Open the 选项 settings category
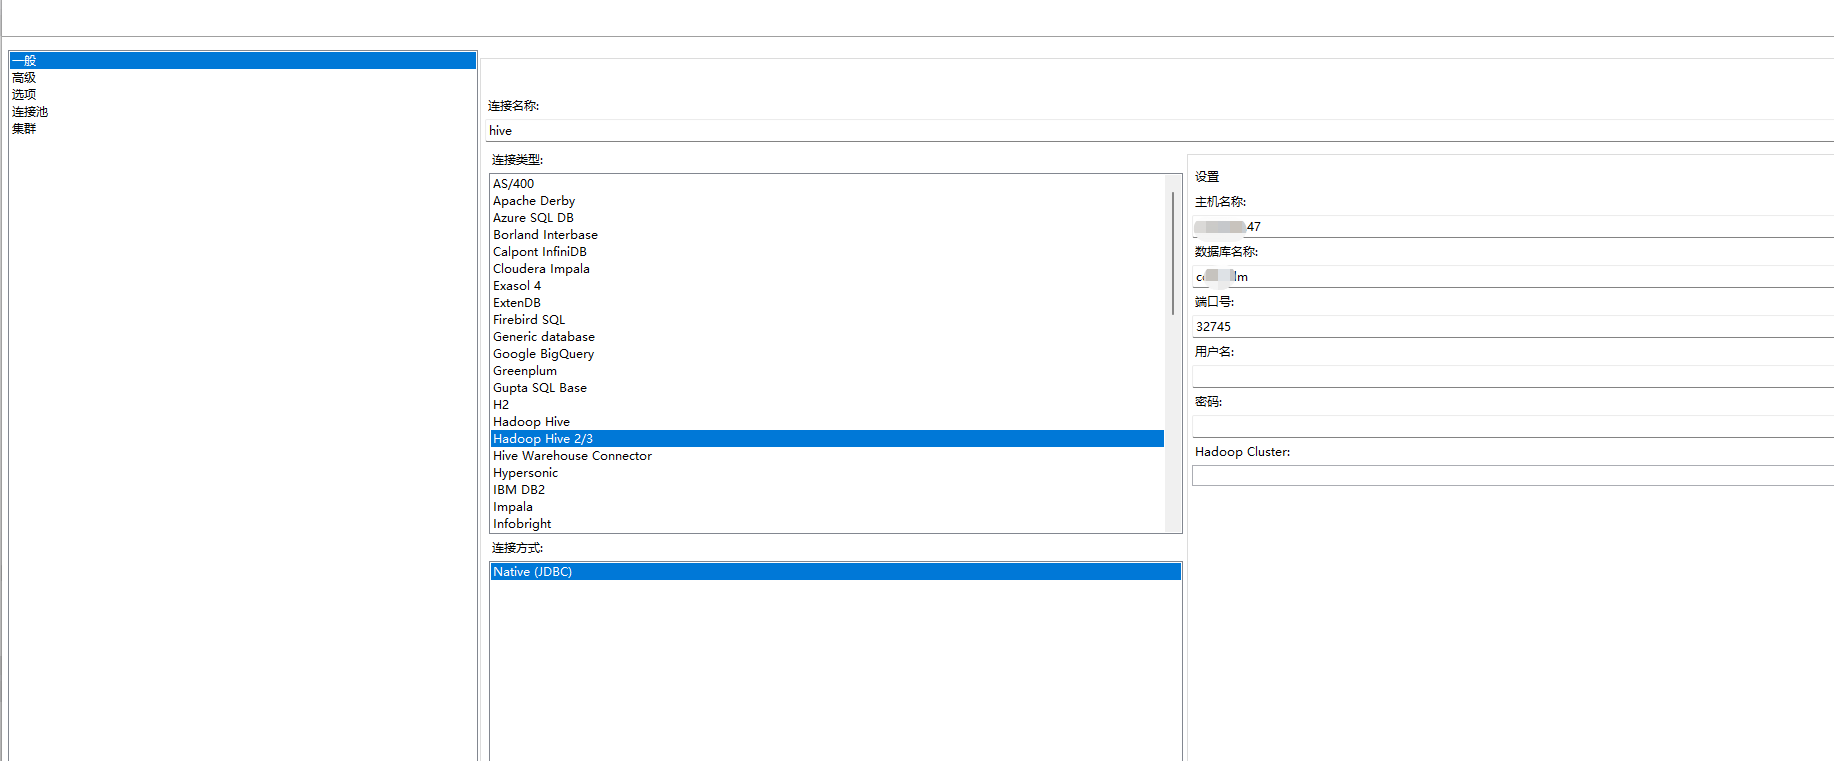 click(x=24, y=95)
